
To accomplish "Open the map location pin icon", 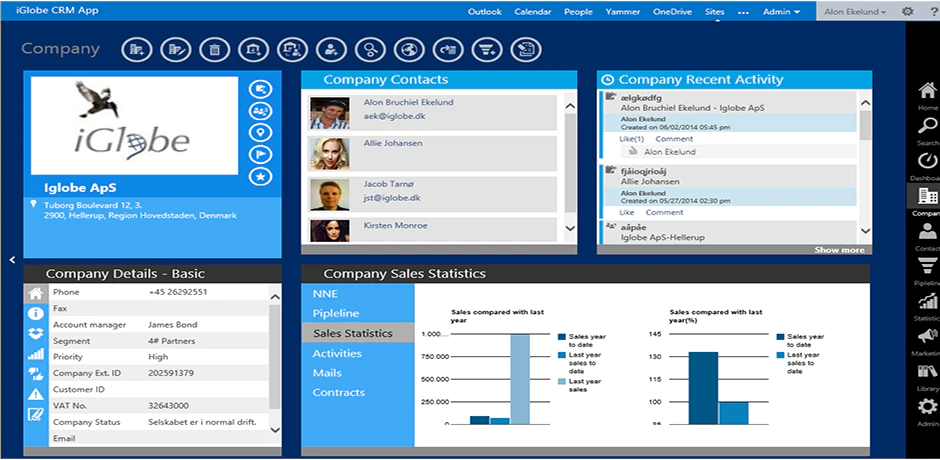I will [x=260, y=133].
